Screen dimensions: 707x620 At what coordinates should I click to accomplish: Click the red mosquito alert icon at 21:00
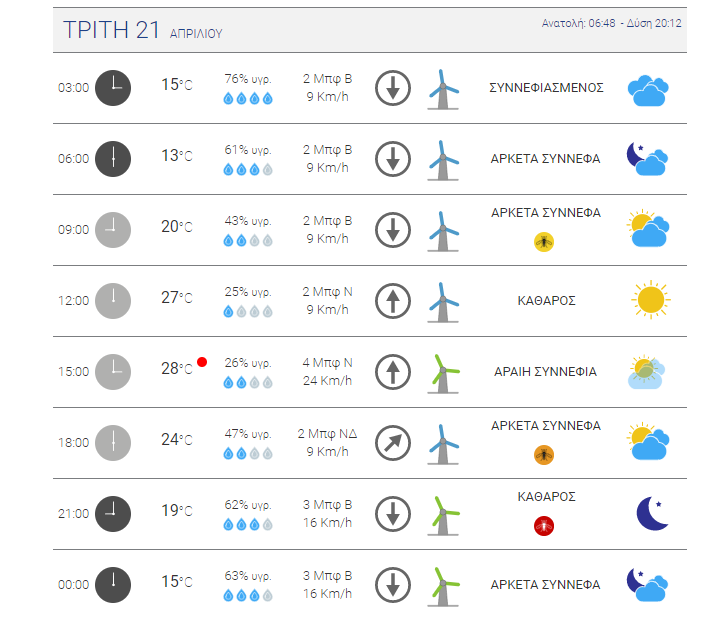pos(544,526)
